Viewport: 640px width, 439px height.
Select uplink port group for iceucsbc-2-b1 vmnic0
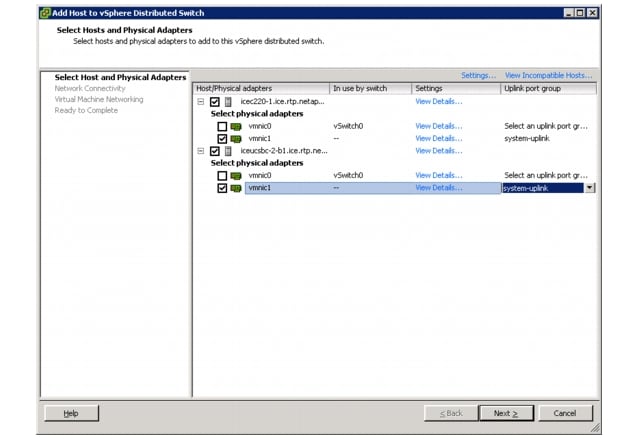pos(546,175)
